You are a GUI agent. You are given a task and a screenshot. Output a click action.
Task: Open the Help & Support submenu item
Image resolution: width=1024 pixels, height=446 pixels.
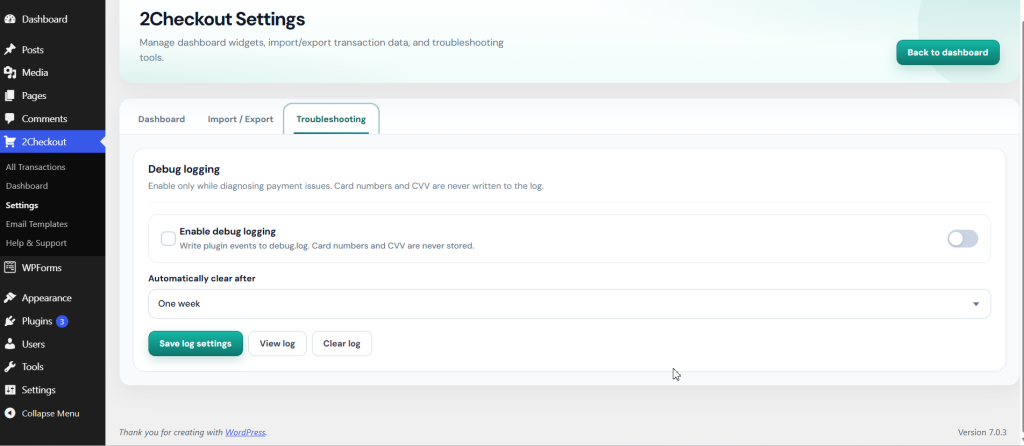[x=36, y=243]
